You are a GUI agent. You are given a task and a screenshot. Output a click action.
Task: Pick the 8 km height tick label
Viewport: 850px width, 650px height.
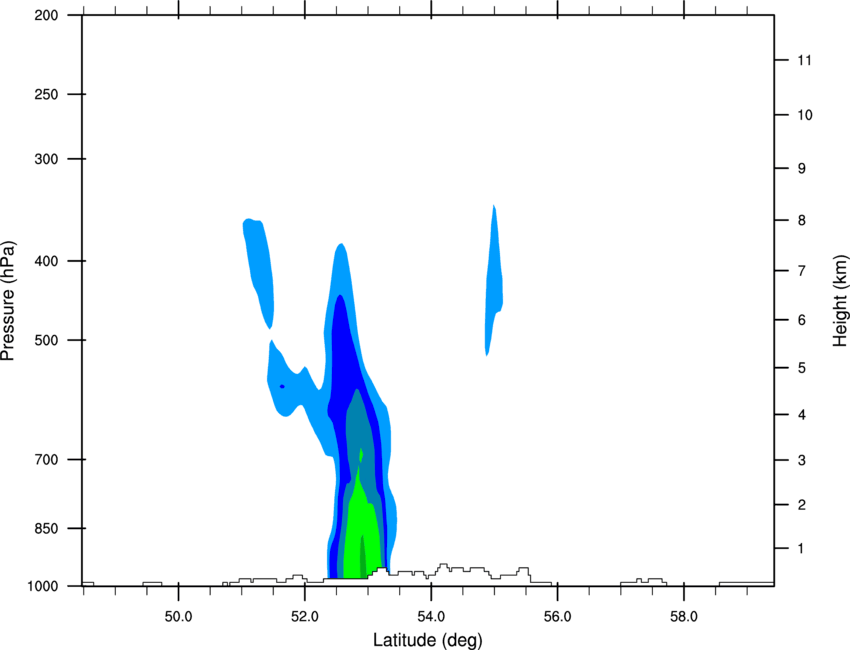(x=801, y=220)
